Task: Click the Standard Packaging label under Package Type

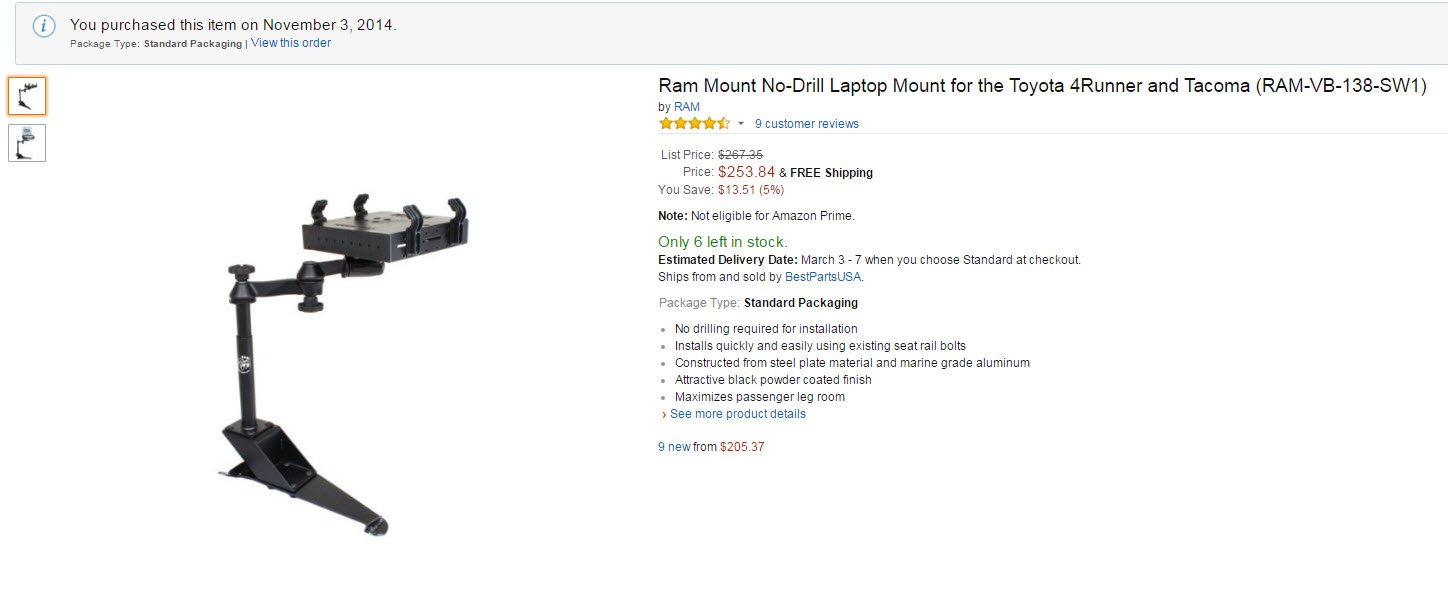Action: pos(801,303)
